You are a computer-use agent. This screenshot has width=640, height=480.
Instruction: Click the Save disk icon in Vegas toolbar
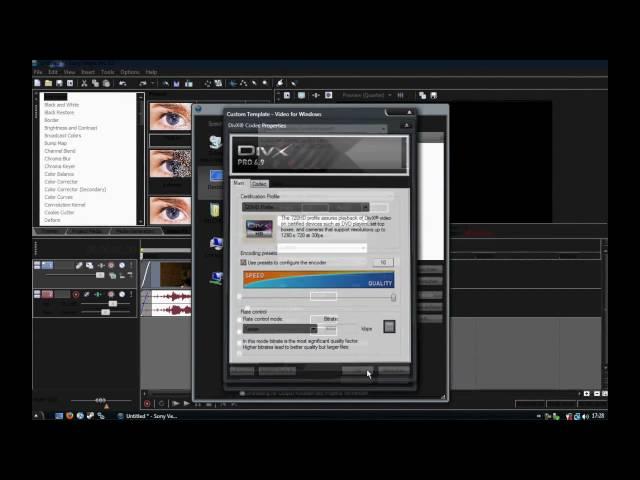coord(59,83)
